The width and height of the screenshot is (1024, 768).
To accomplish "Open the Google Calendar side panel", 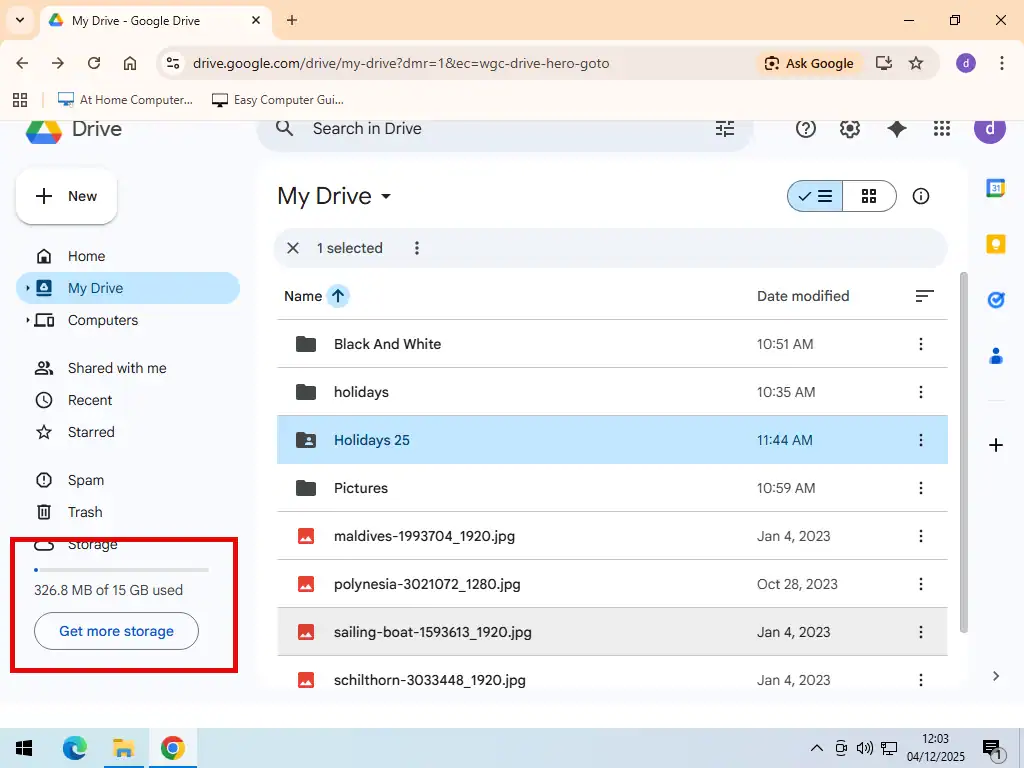I will pos(995,188).
